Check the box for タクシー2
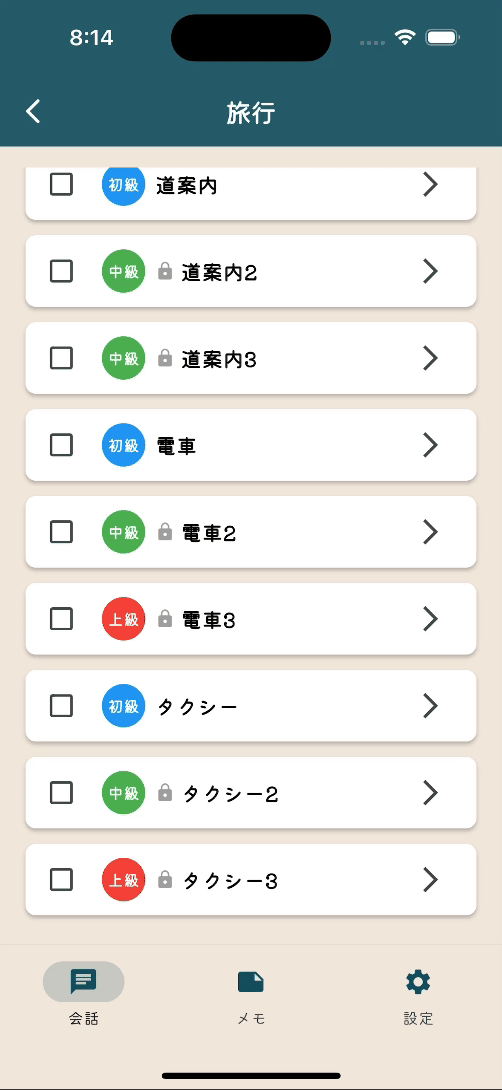The image size is (502, 1090). tap(61, 792)
